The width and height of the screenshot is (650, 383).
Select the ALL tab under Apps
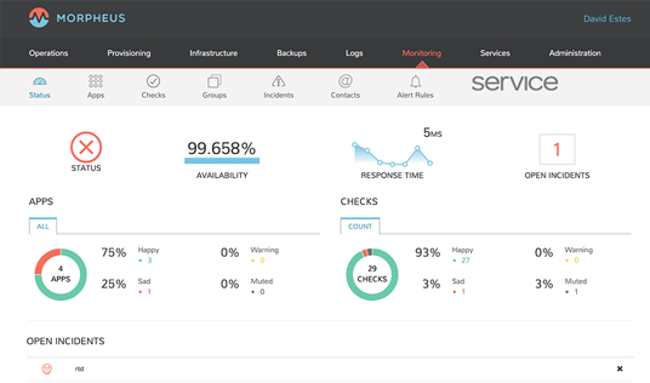point(43,226)
